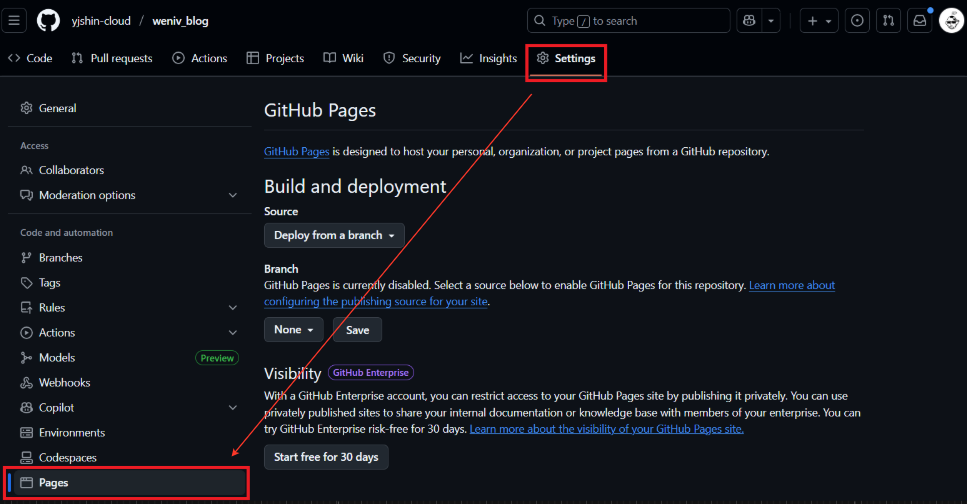The image size is (967, 504).
Task: Click the graph icon on Insights tab
Action: point(466,58)
